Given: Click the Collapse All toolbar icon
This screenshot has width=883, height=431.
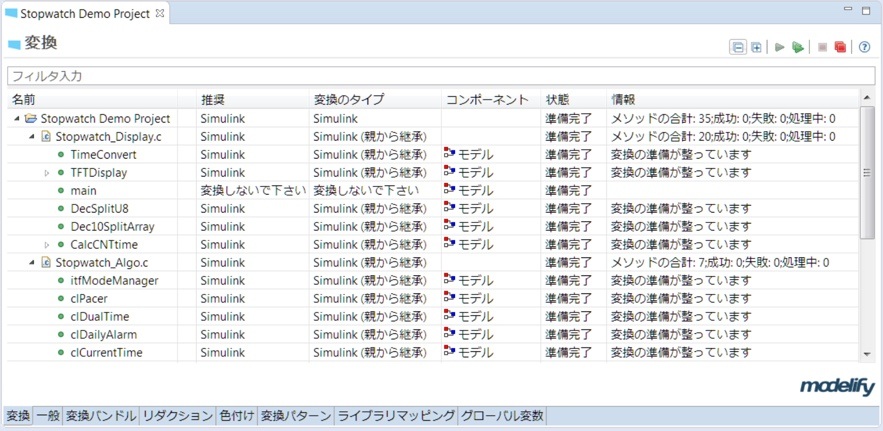Looking at the screenshot, I should tap(737, 47).
